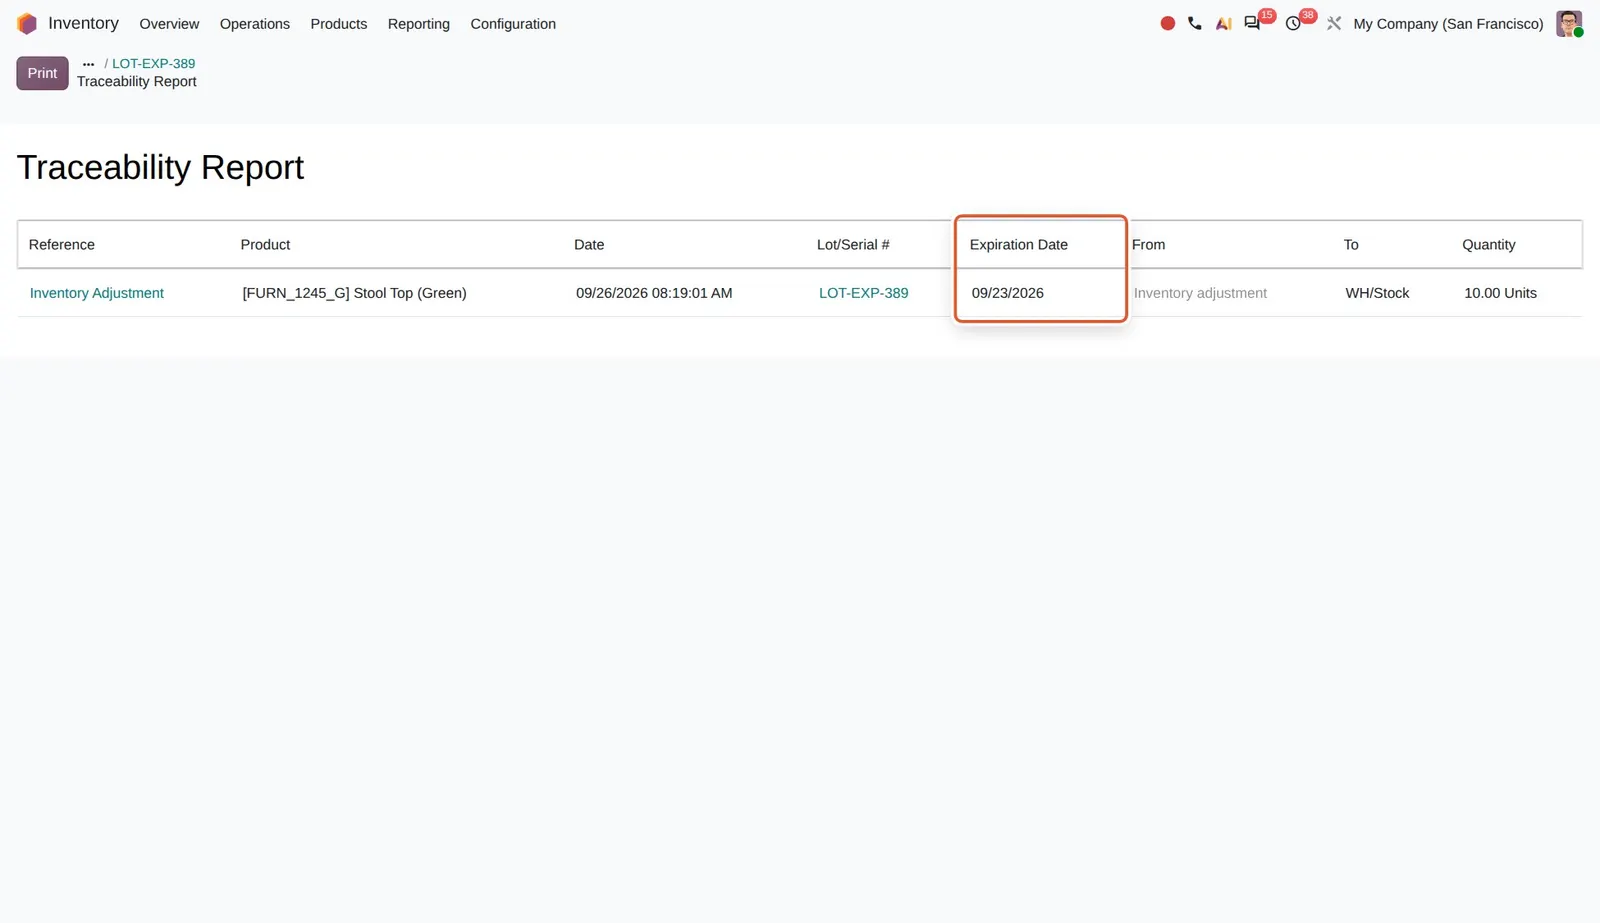1600x923 pixels.
Task: Open the messages icon with 15 badge
Action: click(x=1252, y=23)
